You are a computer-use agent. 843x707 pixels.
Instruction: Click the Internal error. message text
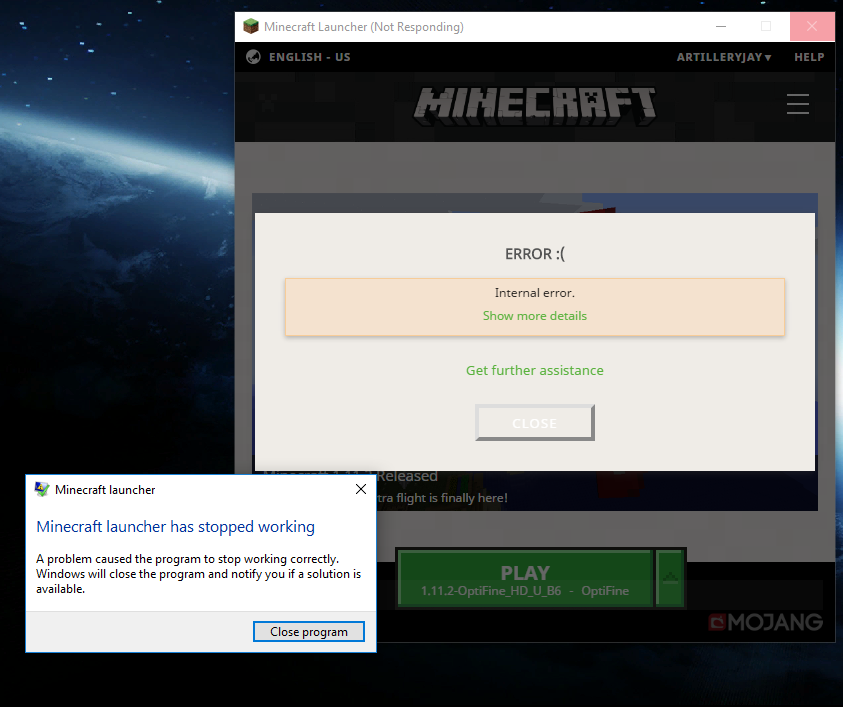pyautogui.click(x=534, y=293)
